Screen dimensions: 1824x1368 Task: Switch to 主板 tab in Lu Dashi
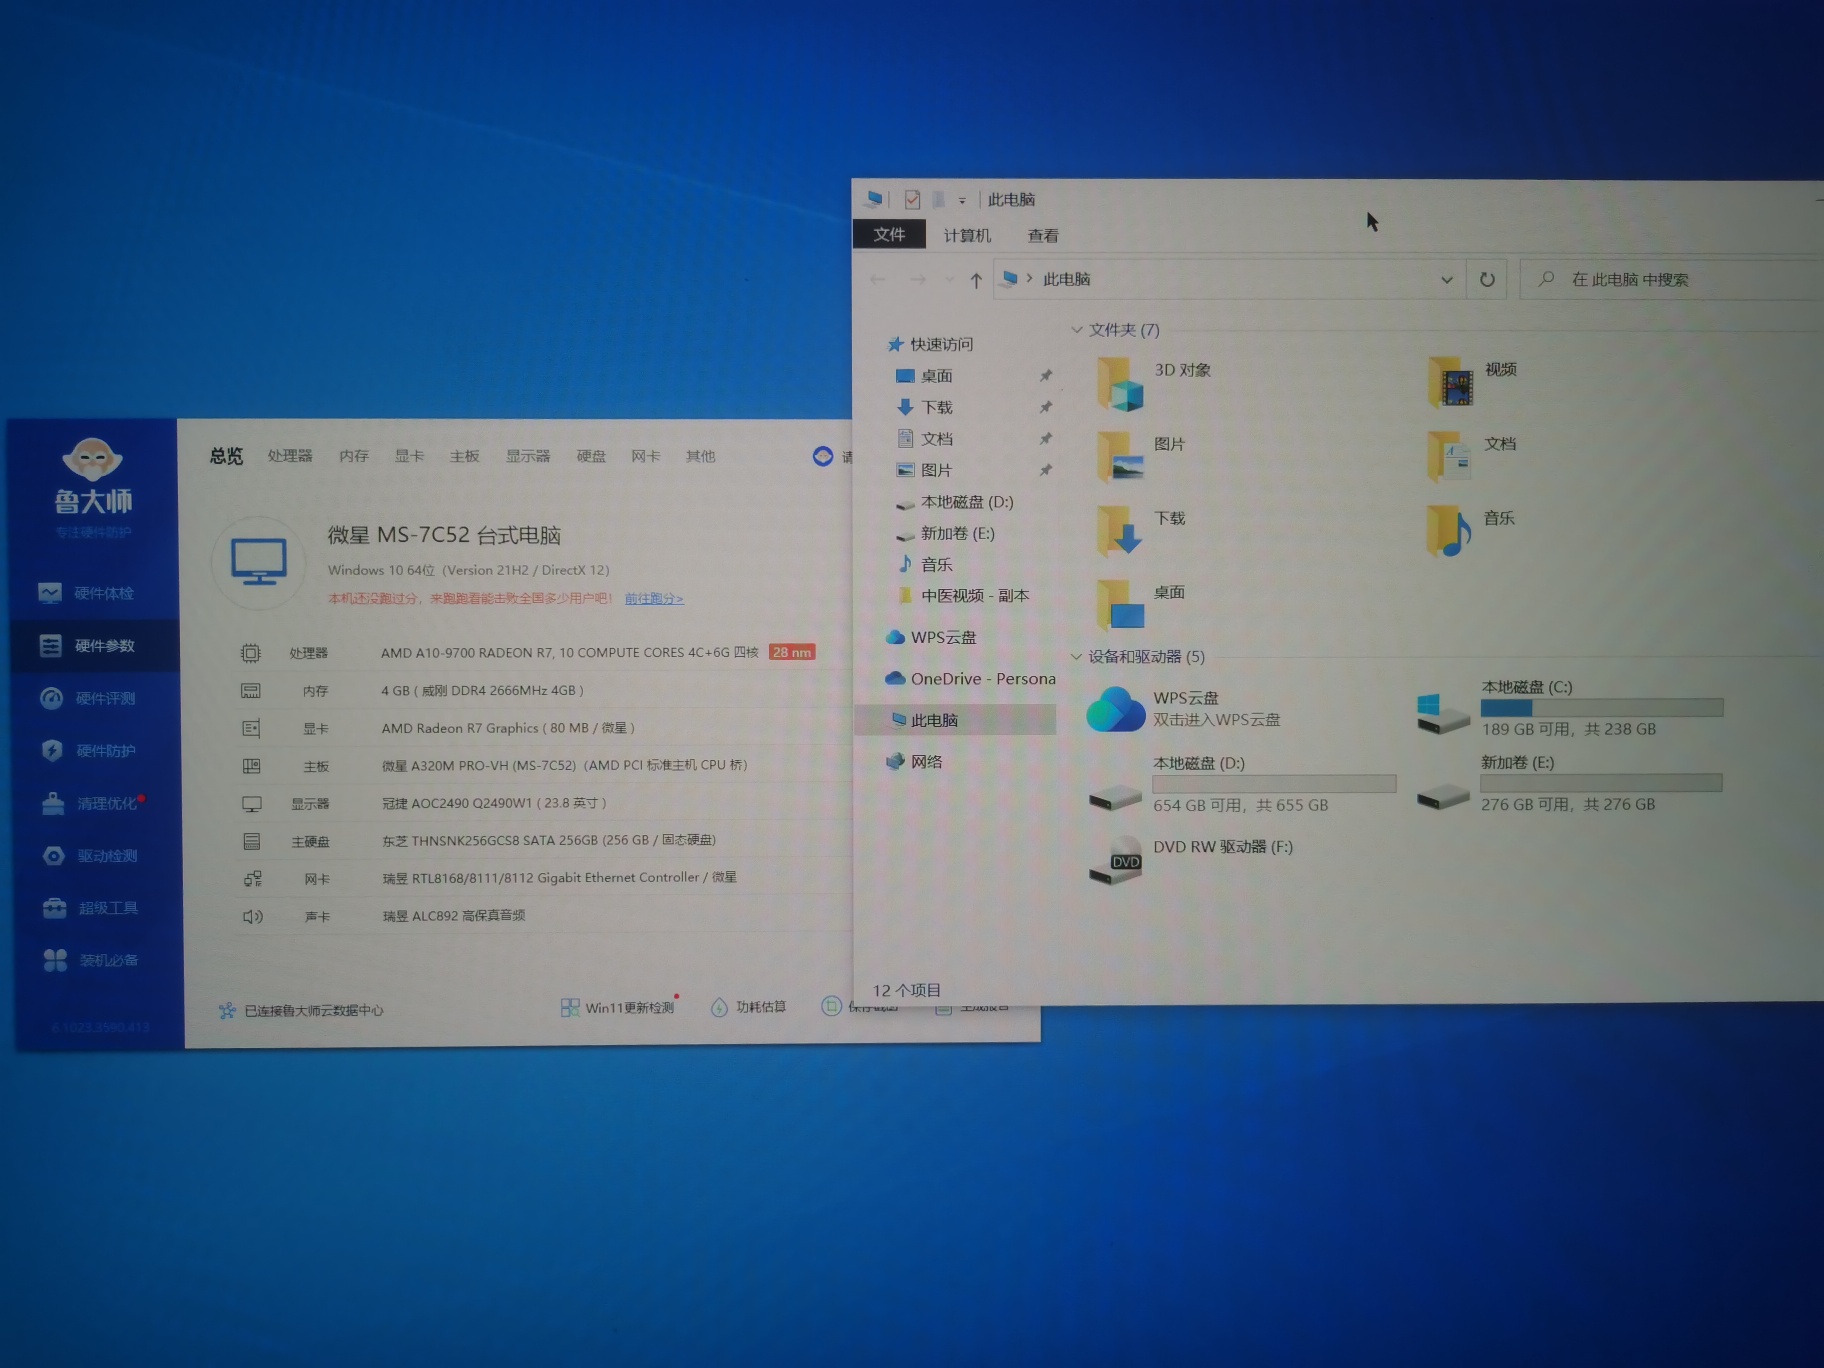click(x=464, y=456)
